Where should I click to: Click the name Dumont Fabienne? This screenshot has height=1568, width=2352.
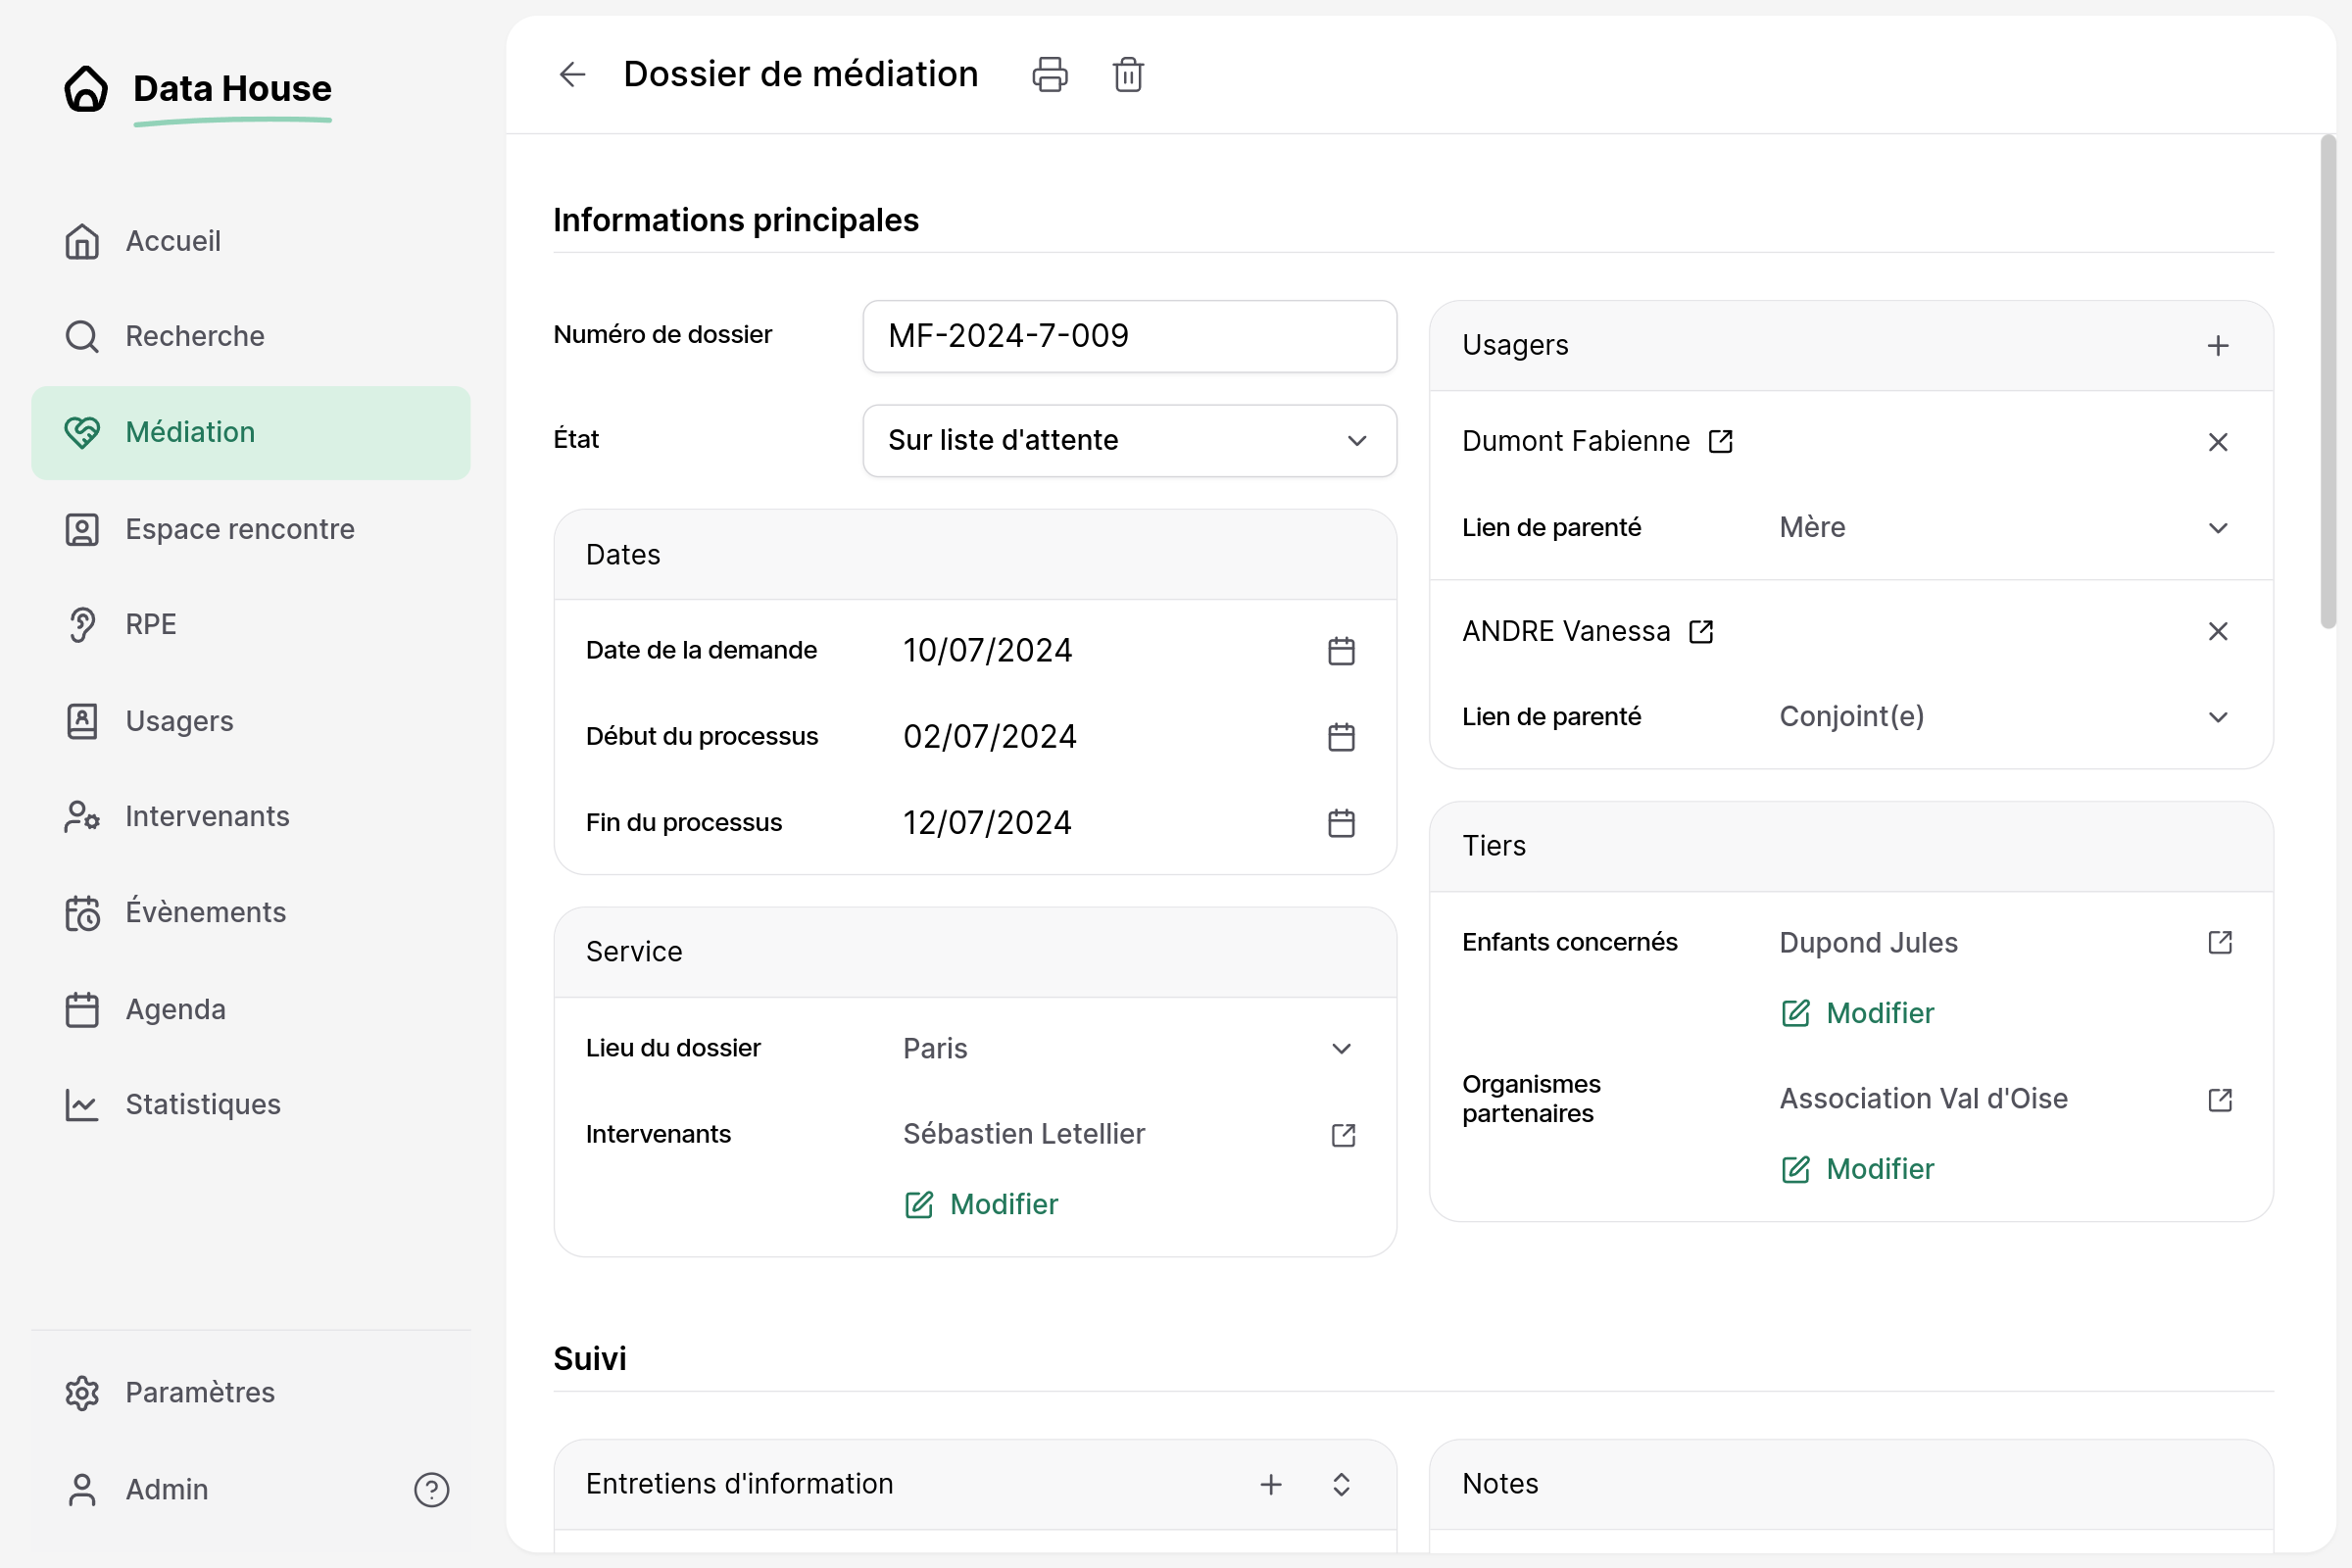[1575, 441]
